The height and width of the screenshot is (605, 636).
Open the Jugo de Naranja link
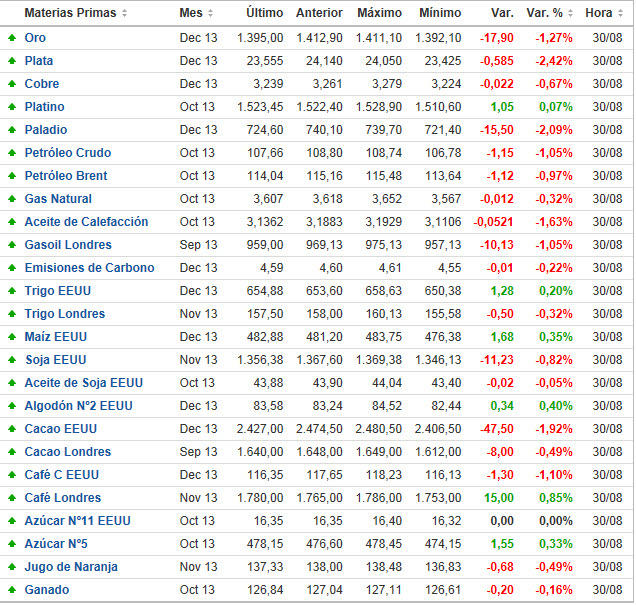(71, 567)
